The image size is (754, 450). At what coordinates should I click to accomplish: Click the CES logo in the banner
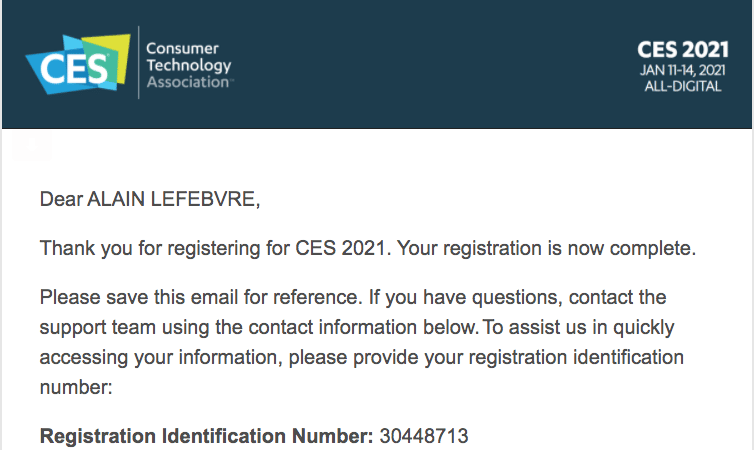(x=78, y=64)
